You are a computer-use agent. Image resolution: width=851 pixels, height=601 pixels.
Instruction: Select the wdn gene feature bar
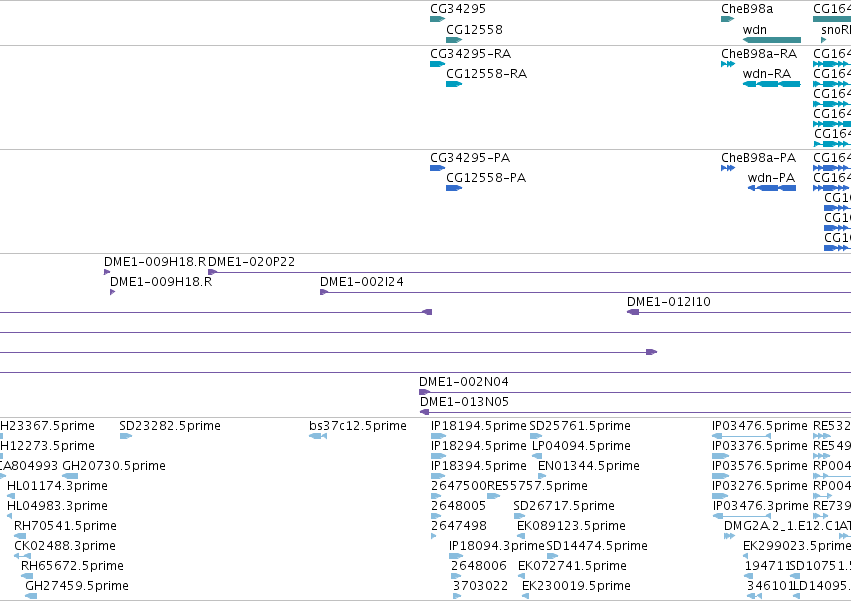click(x=772, y=40)
